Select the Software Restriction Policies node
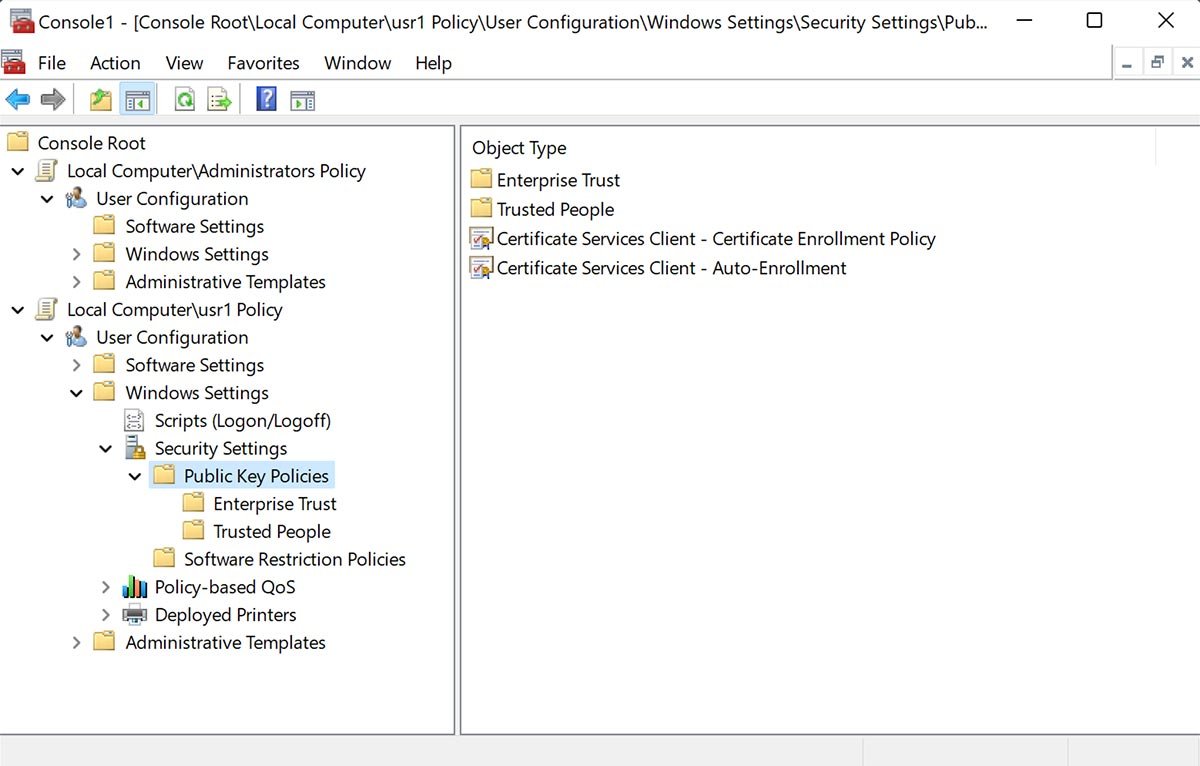Viewport: 1200px width, 766px height. tap(293, 559)
